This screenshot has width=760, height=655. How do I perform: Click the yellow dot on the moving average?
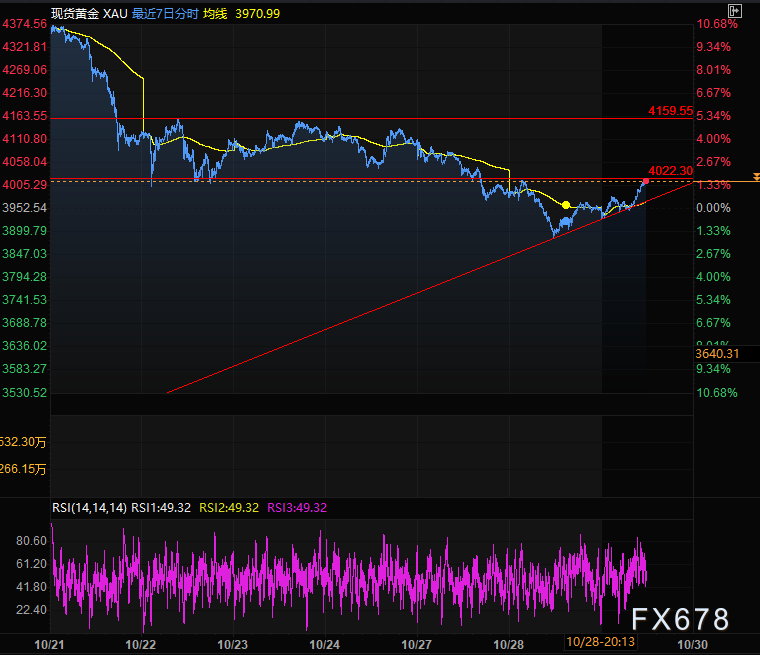566,205
